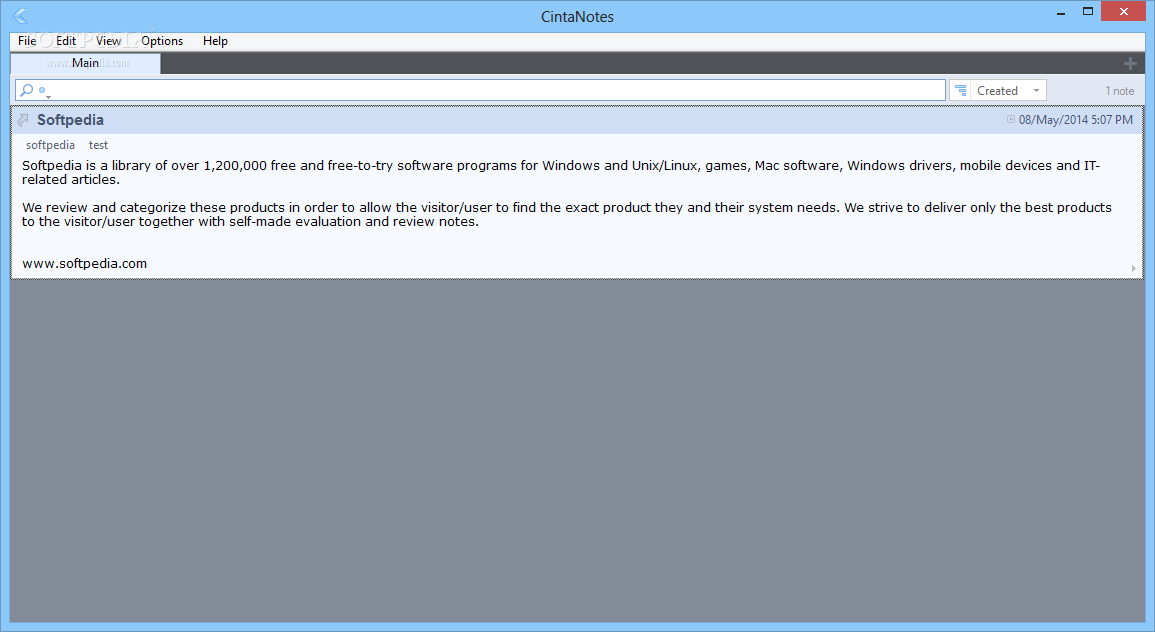Click the paragraph starting 'We review and categorize'
This screenshot has height=632, width=1155.
(x=566, y=214)
